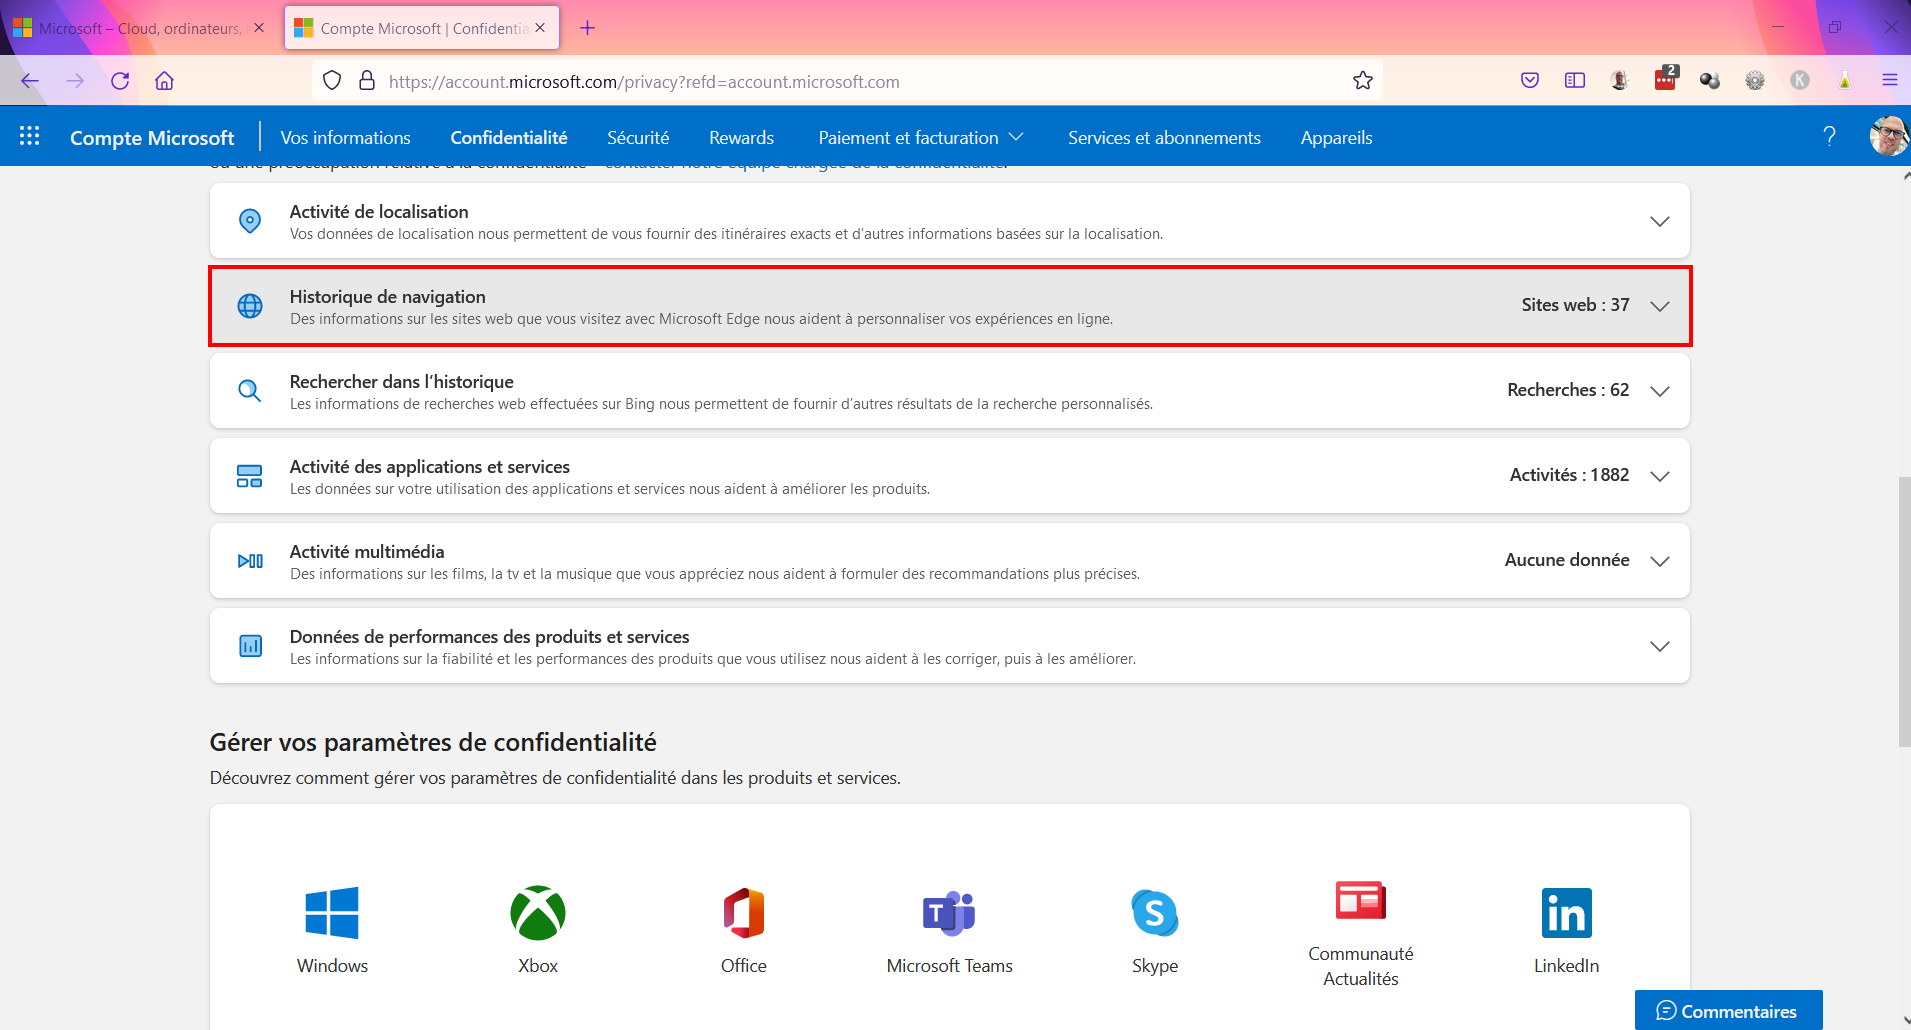The width and height of the screenshot is (1911, 1030).
Task: Click the help question mark icon
Action: click(x=1829, y=136)
